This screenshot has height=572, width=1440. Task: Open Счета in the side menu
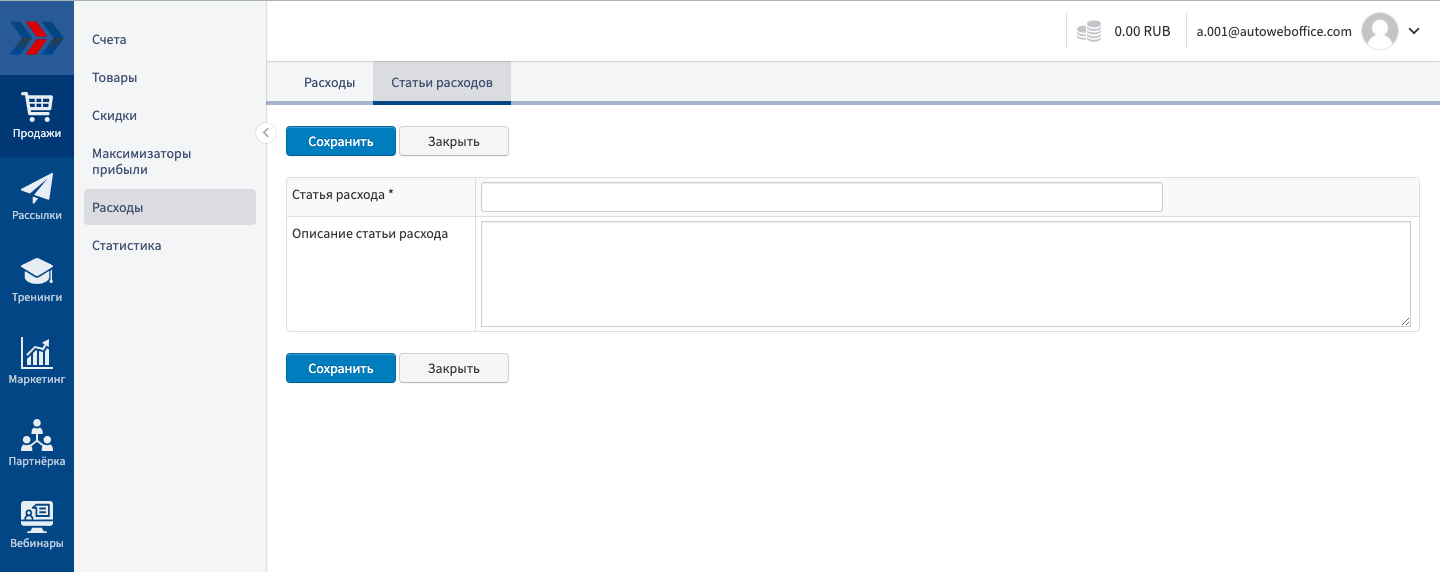pyautogui.click(x=109, y=40)
